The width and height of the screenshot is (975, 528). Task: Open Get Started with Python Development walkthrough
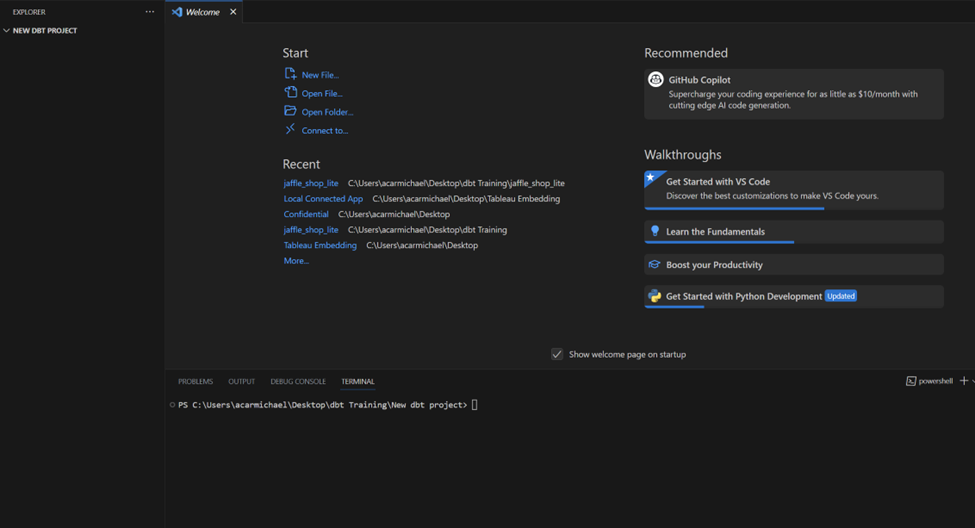pos(793,296)
